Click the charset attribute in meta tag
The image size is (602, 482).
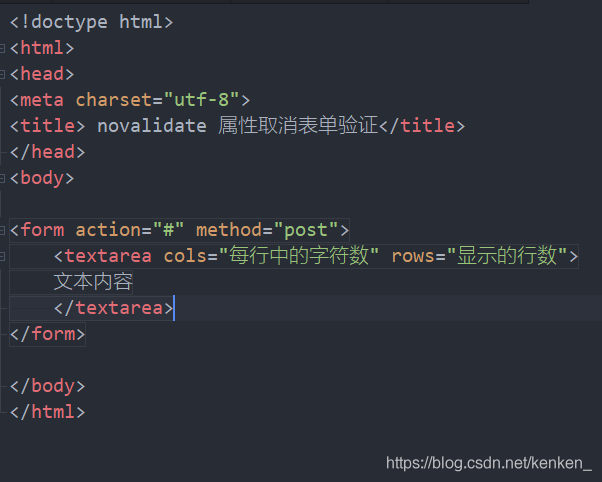pos(114,100)
